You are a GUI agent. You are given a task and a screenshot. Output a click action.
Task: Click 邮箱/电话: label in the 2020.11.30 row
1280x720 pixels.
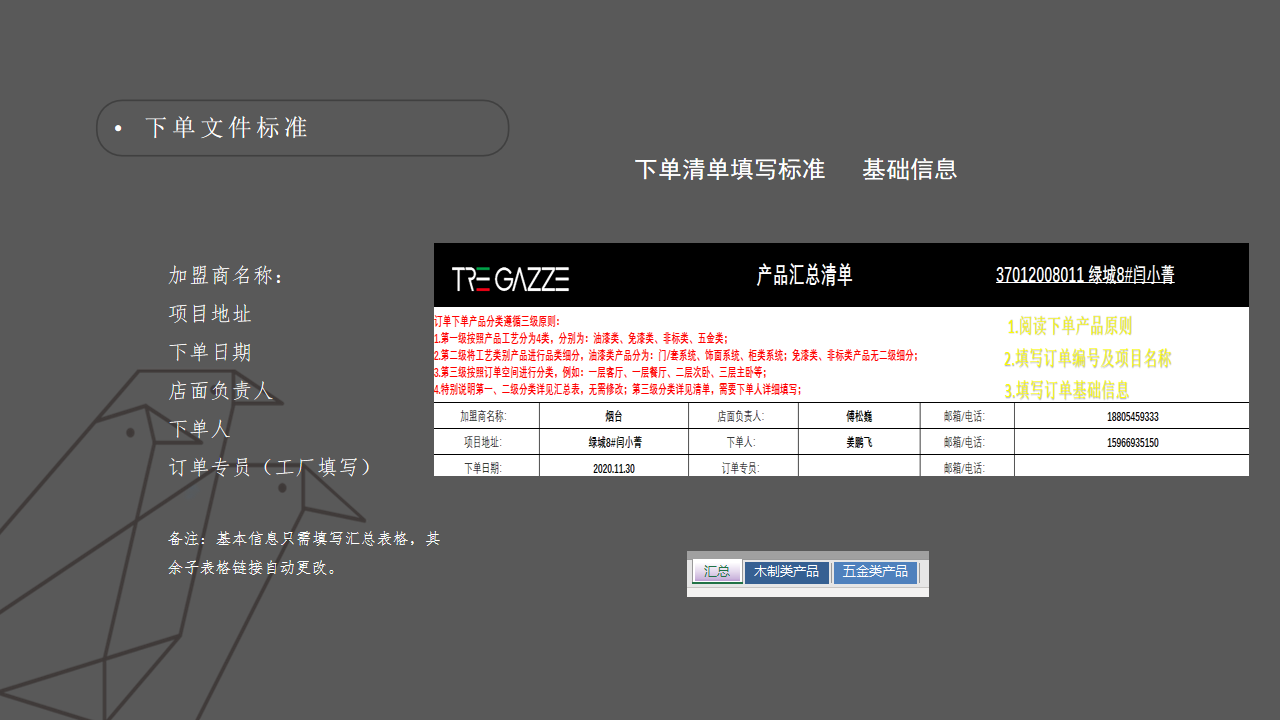point(967,466)
